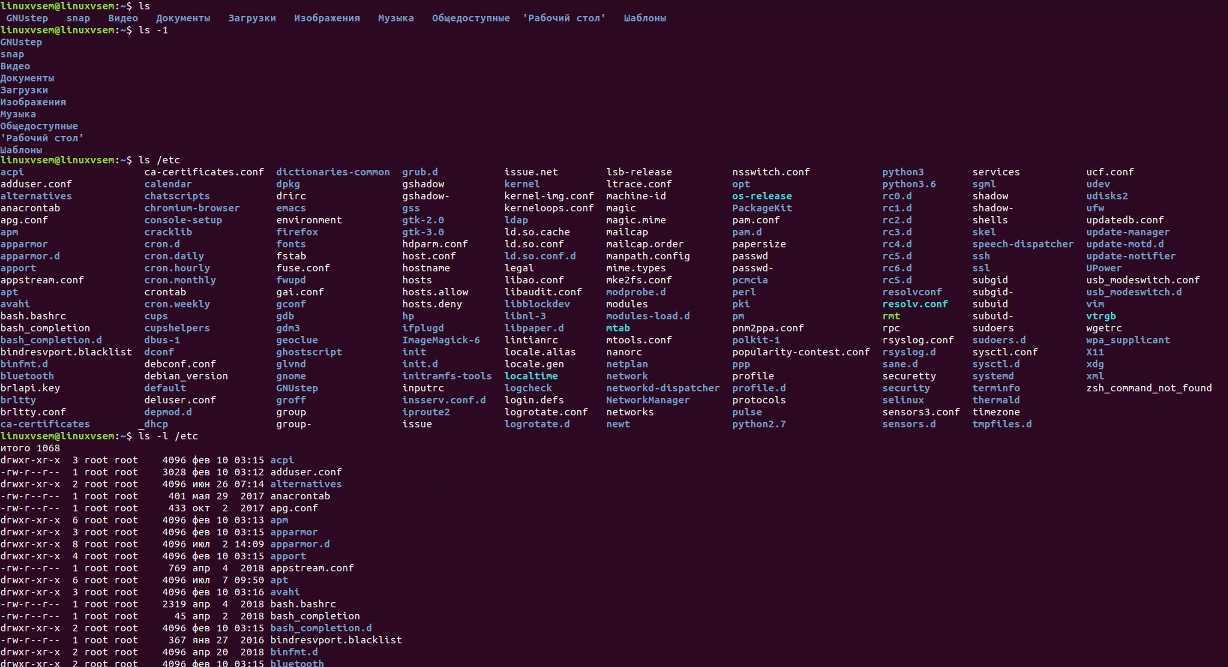Click the chromium-browser directory entry
Screen dimensions: 1228x667
pyautogui.click(x=191, y=208)
